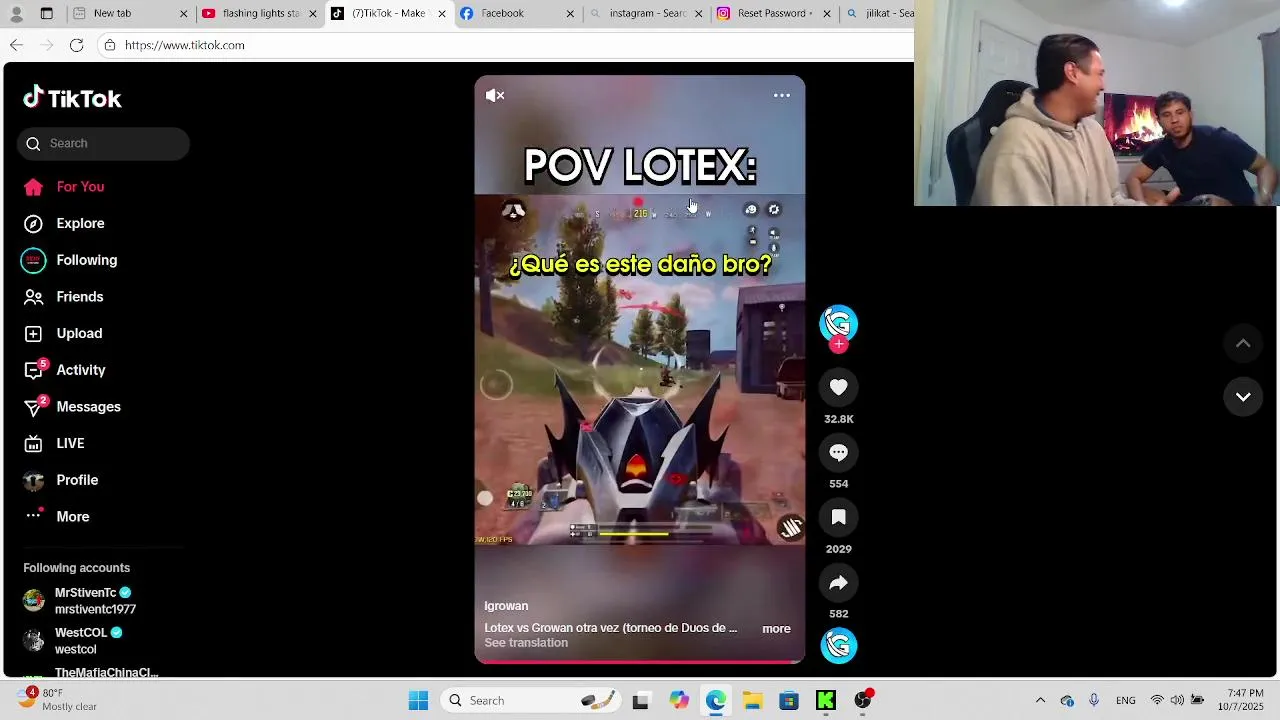Expand video caption with more
This screenshot has width=1280, height=720.
[776, 629]
